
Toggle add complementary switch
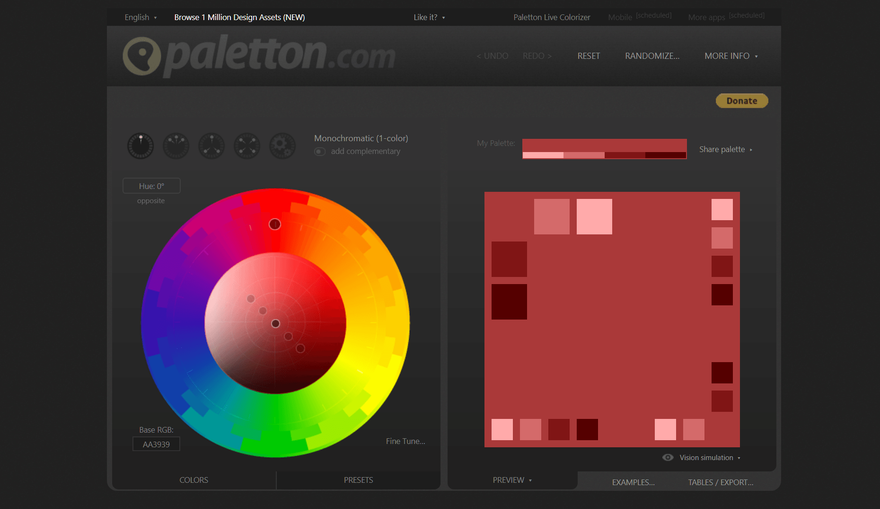(x=319, y=152)
